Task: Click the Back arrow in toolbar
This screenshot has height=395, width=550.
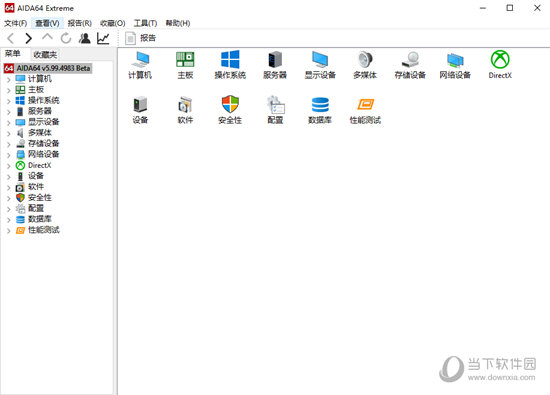Action: click(11, 38)
